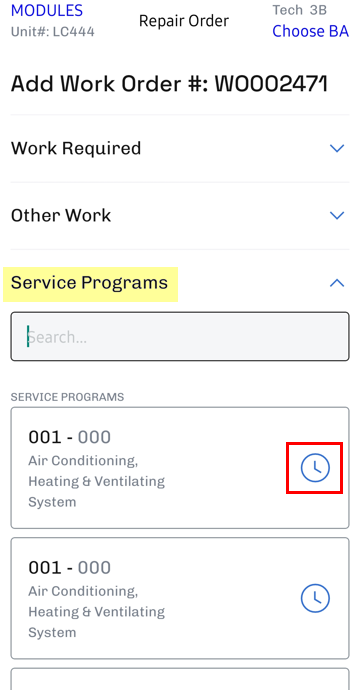The image size is (361, 690).
Task: Click the Tech 3B label
Action: pos(299,10)
